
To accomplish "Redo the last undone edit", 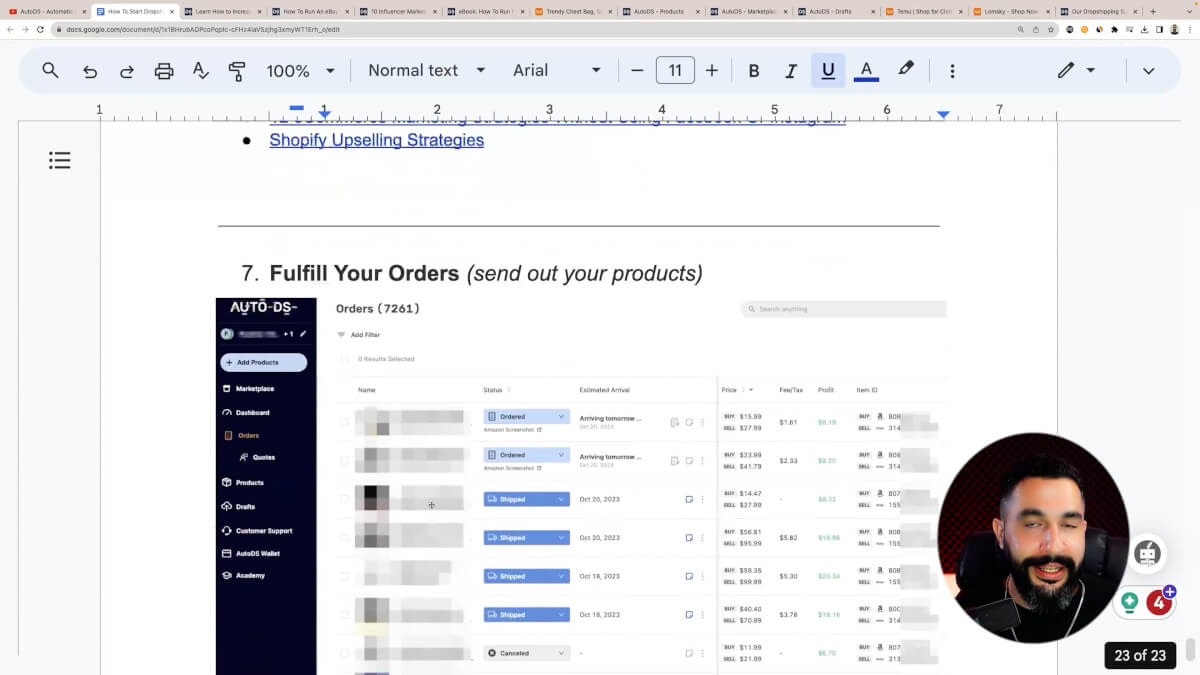I will click(x=127, y=71).
